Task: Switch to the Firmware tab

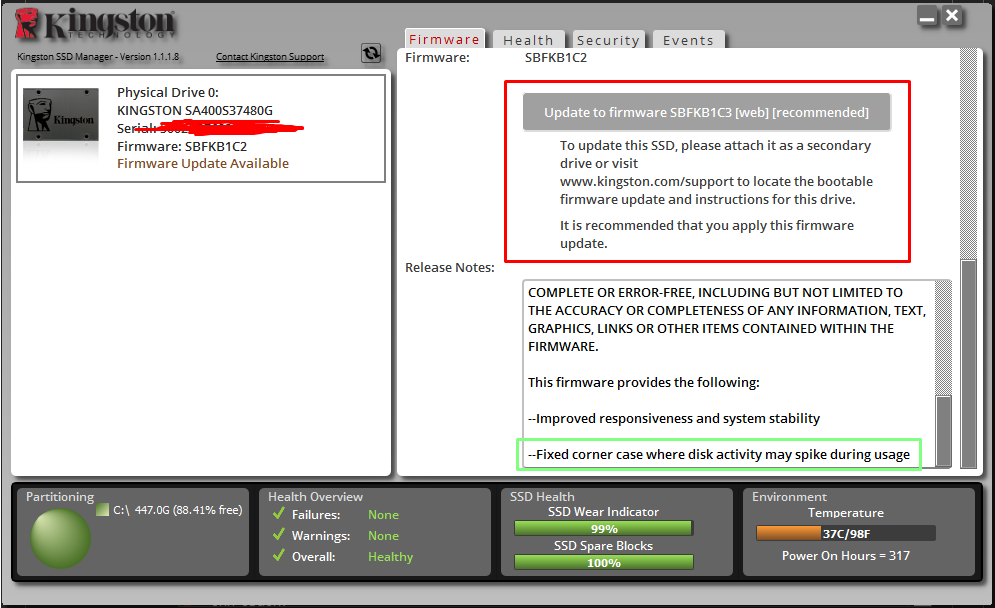Action: 444,39
